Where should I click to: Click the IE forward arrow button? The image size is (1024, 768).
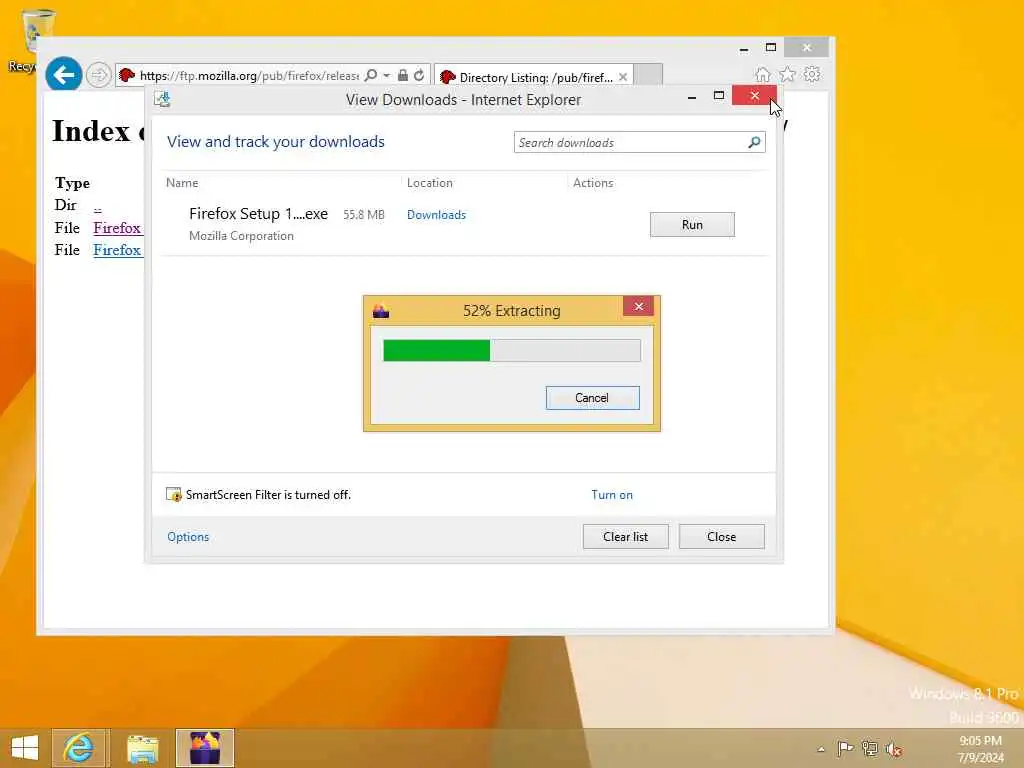tap(99, 75)
